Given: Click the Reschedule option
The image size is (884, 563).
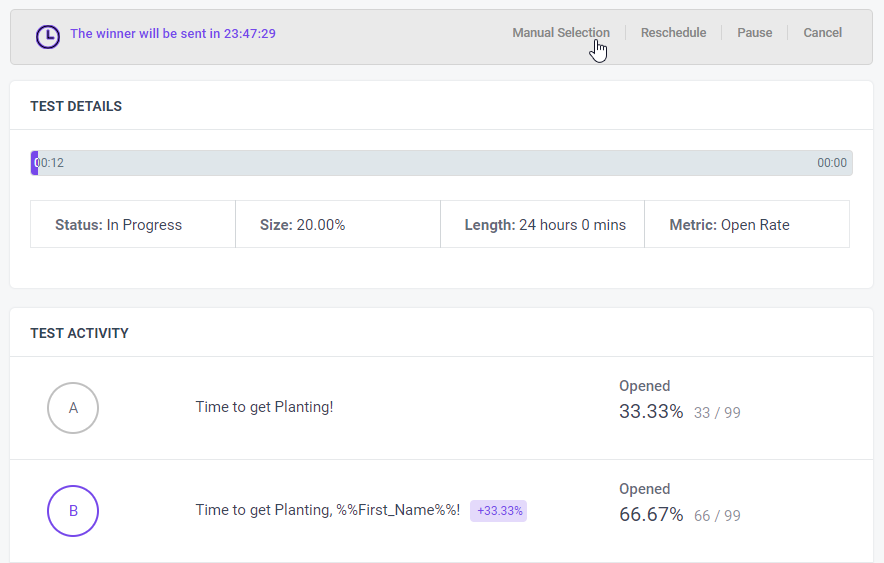Looking at the screenshot, I should [673, 33].
